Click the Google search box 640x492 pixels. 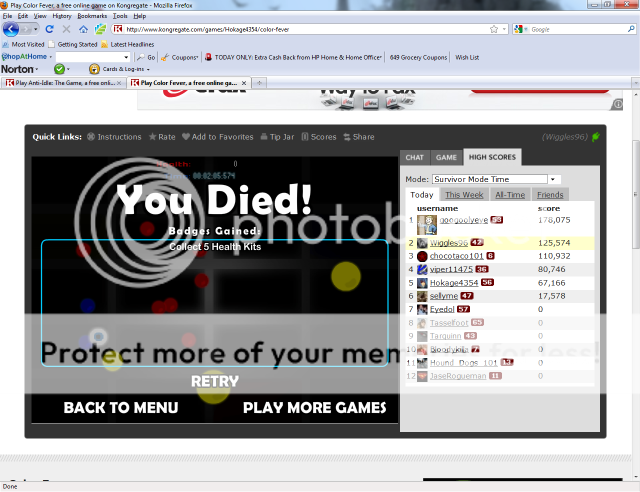pos(578,29)
